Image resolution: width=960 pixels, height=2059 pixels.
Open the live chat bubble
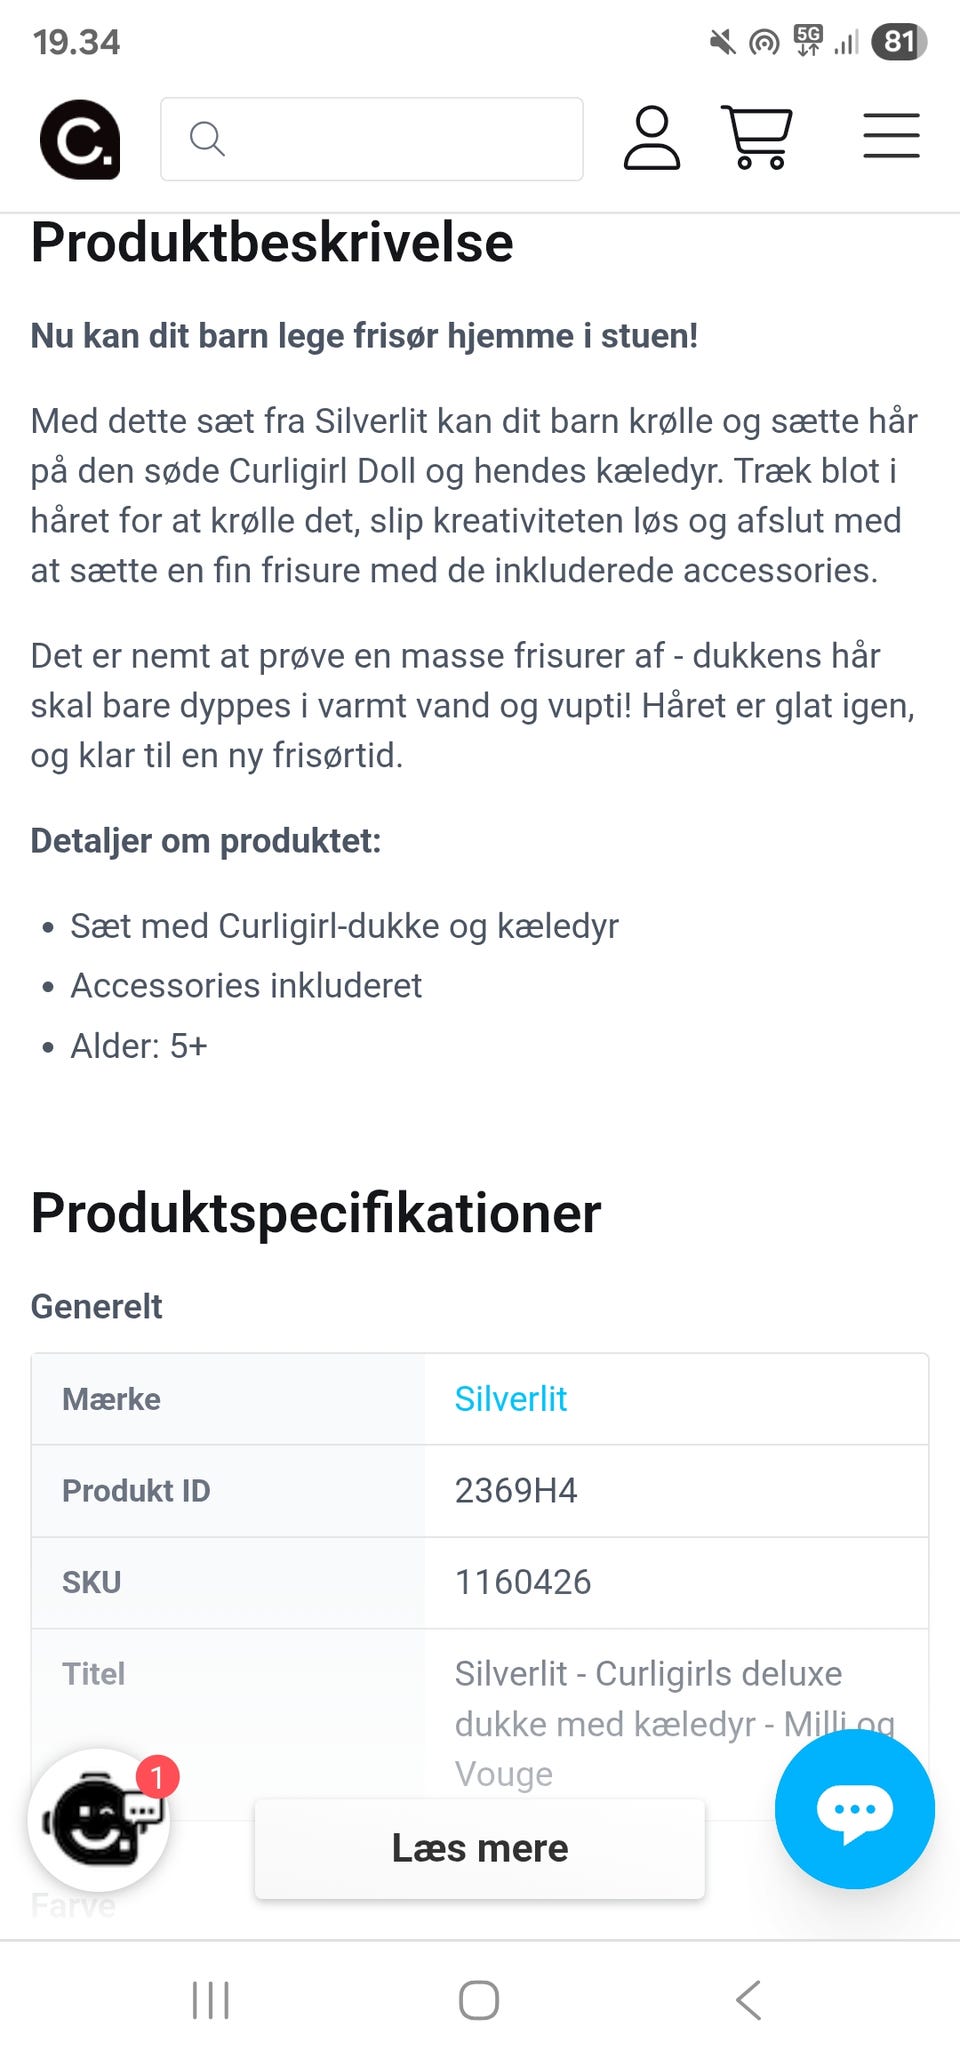click(854, 1808)
